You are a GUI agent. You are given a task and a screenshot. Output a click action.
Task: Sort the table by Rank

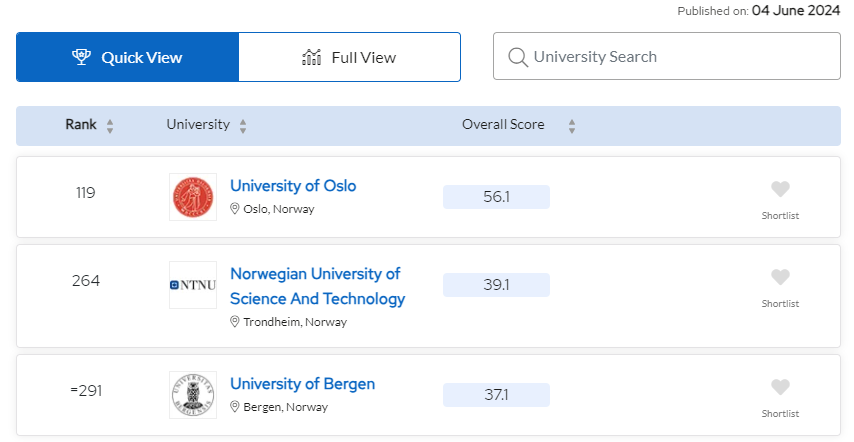[x=110, y=126]
